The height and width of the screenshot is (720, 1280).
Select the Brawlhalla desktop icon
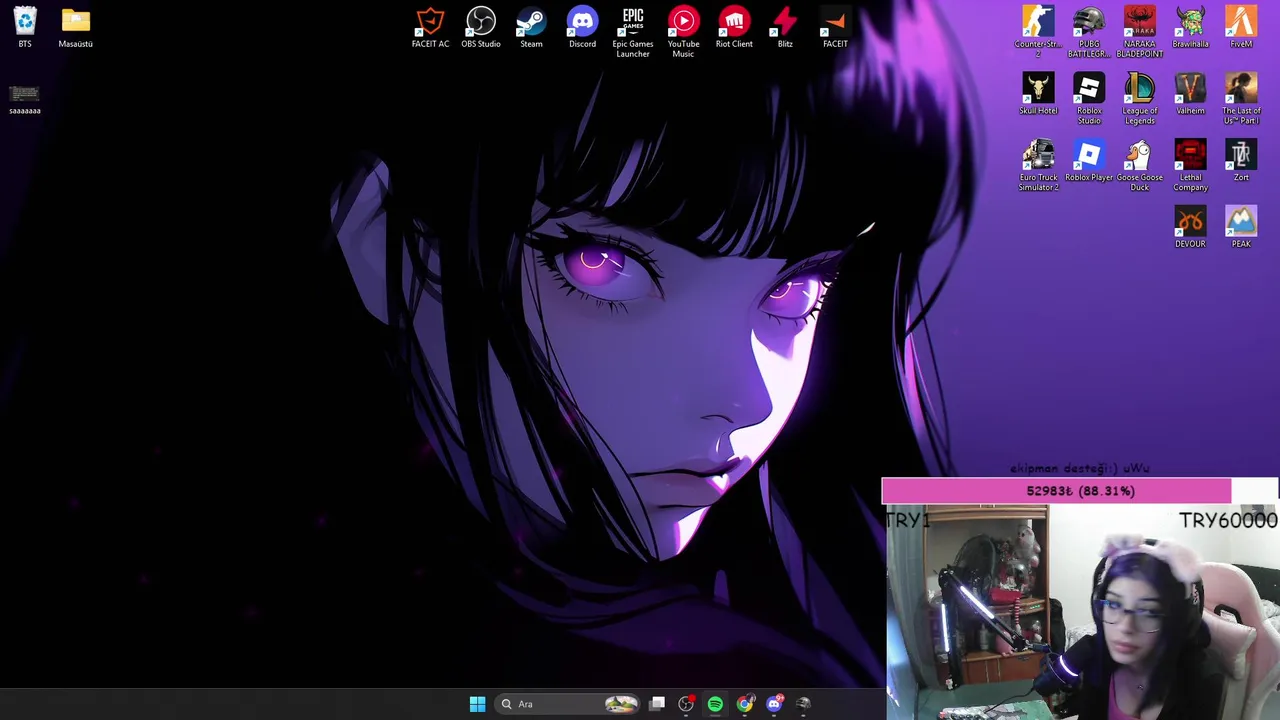(1190, 28)
